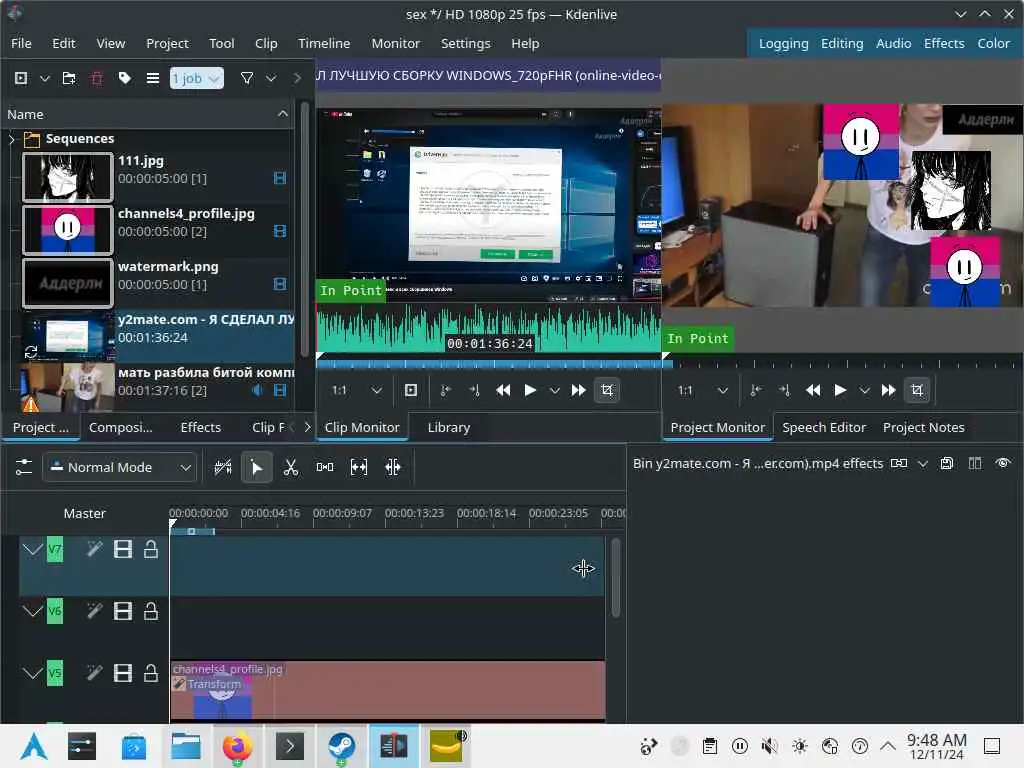The width and height of the screenshot is (1024, 768).
Task: Set zone in point in Clip Monitor
Action: [x=445, y=390]
